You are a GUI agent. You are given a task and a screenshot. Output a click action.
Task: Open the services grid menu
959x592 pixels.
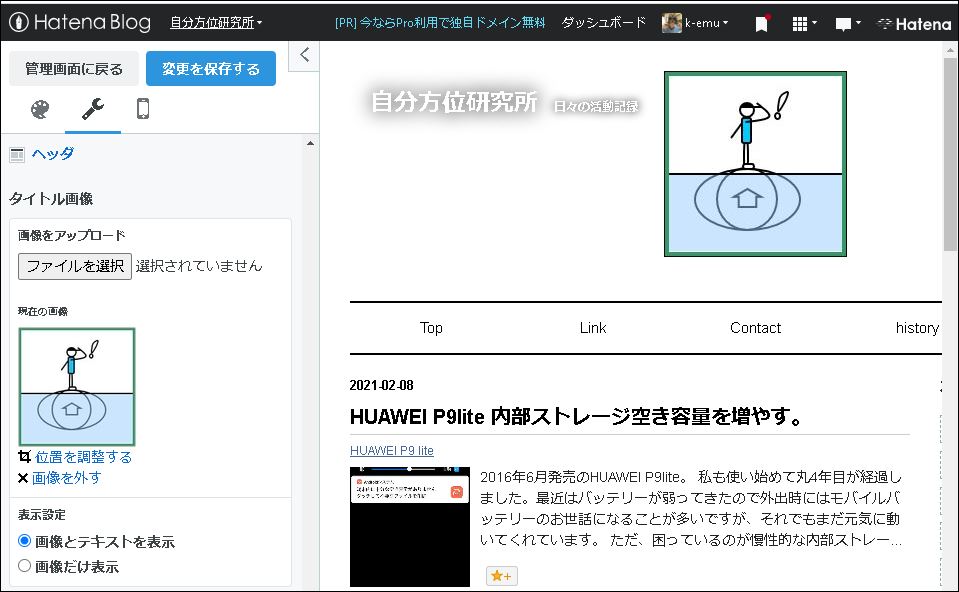pyautogui.click(x=804, y=23)
